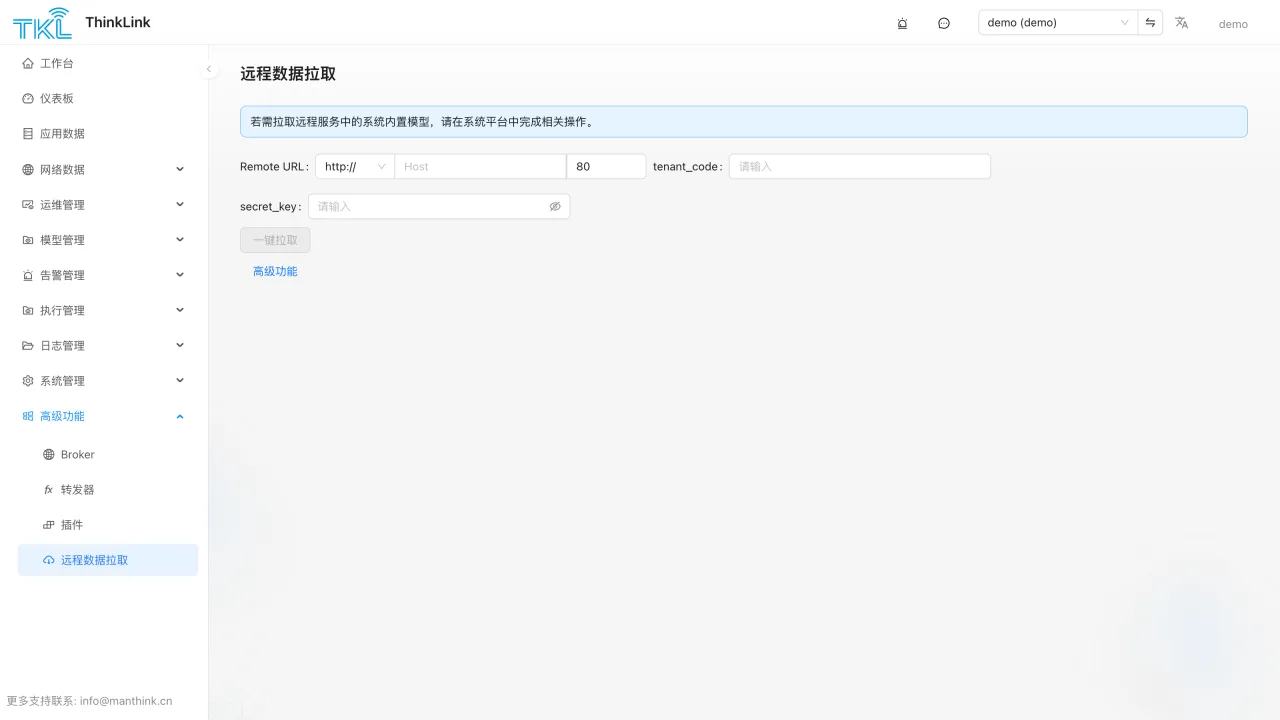Screen dimensions: 1280x720
Task: Select 远程数据拉取 menu item
Action: coord(108,560)
